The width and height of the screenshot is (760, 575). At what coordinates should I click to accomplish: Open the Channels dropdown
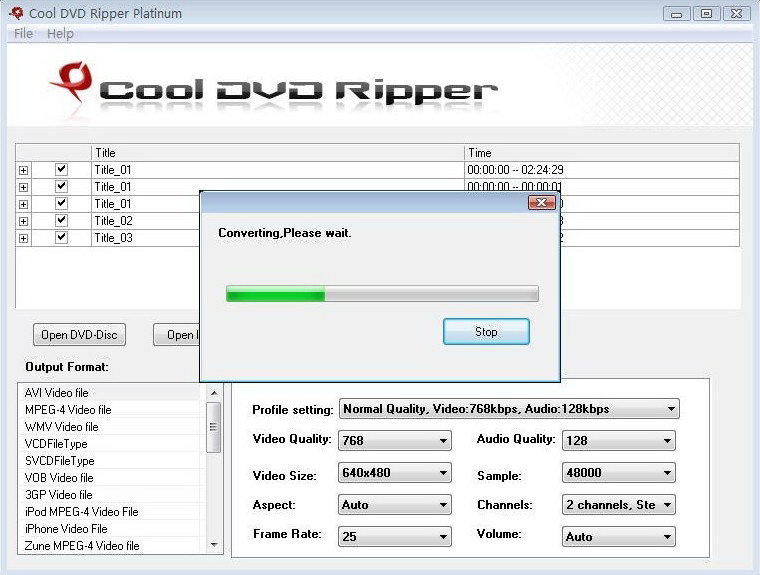618,505
